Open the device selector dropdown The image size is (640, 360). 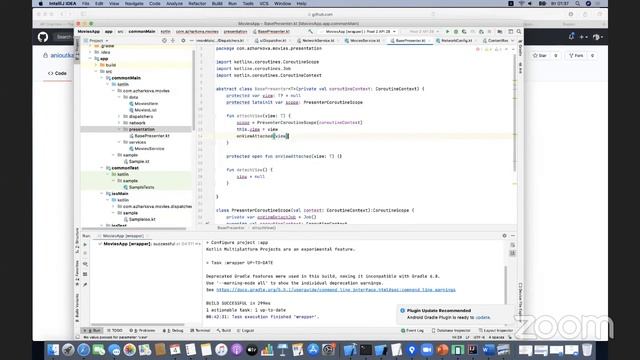click(423, 31)
